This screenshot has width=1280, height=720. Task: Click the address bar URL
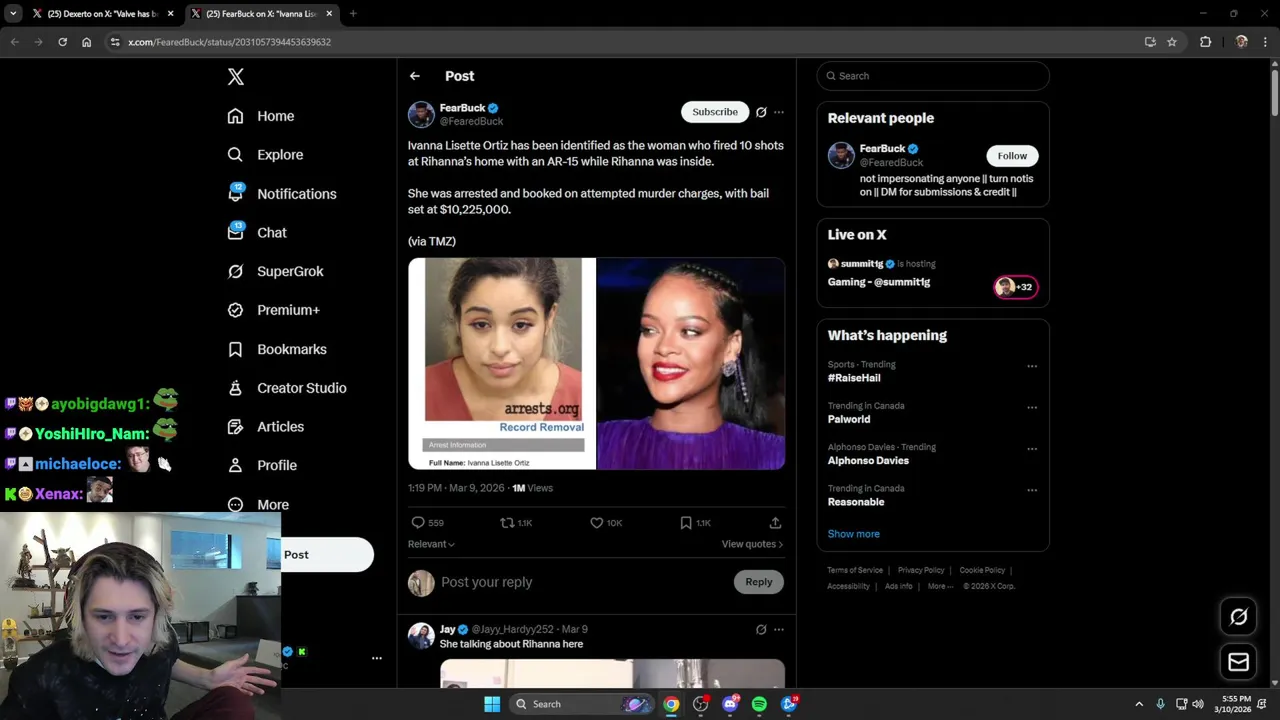pos(229,42)
